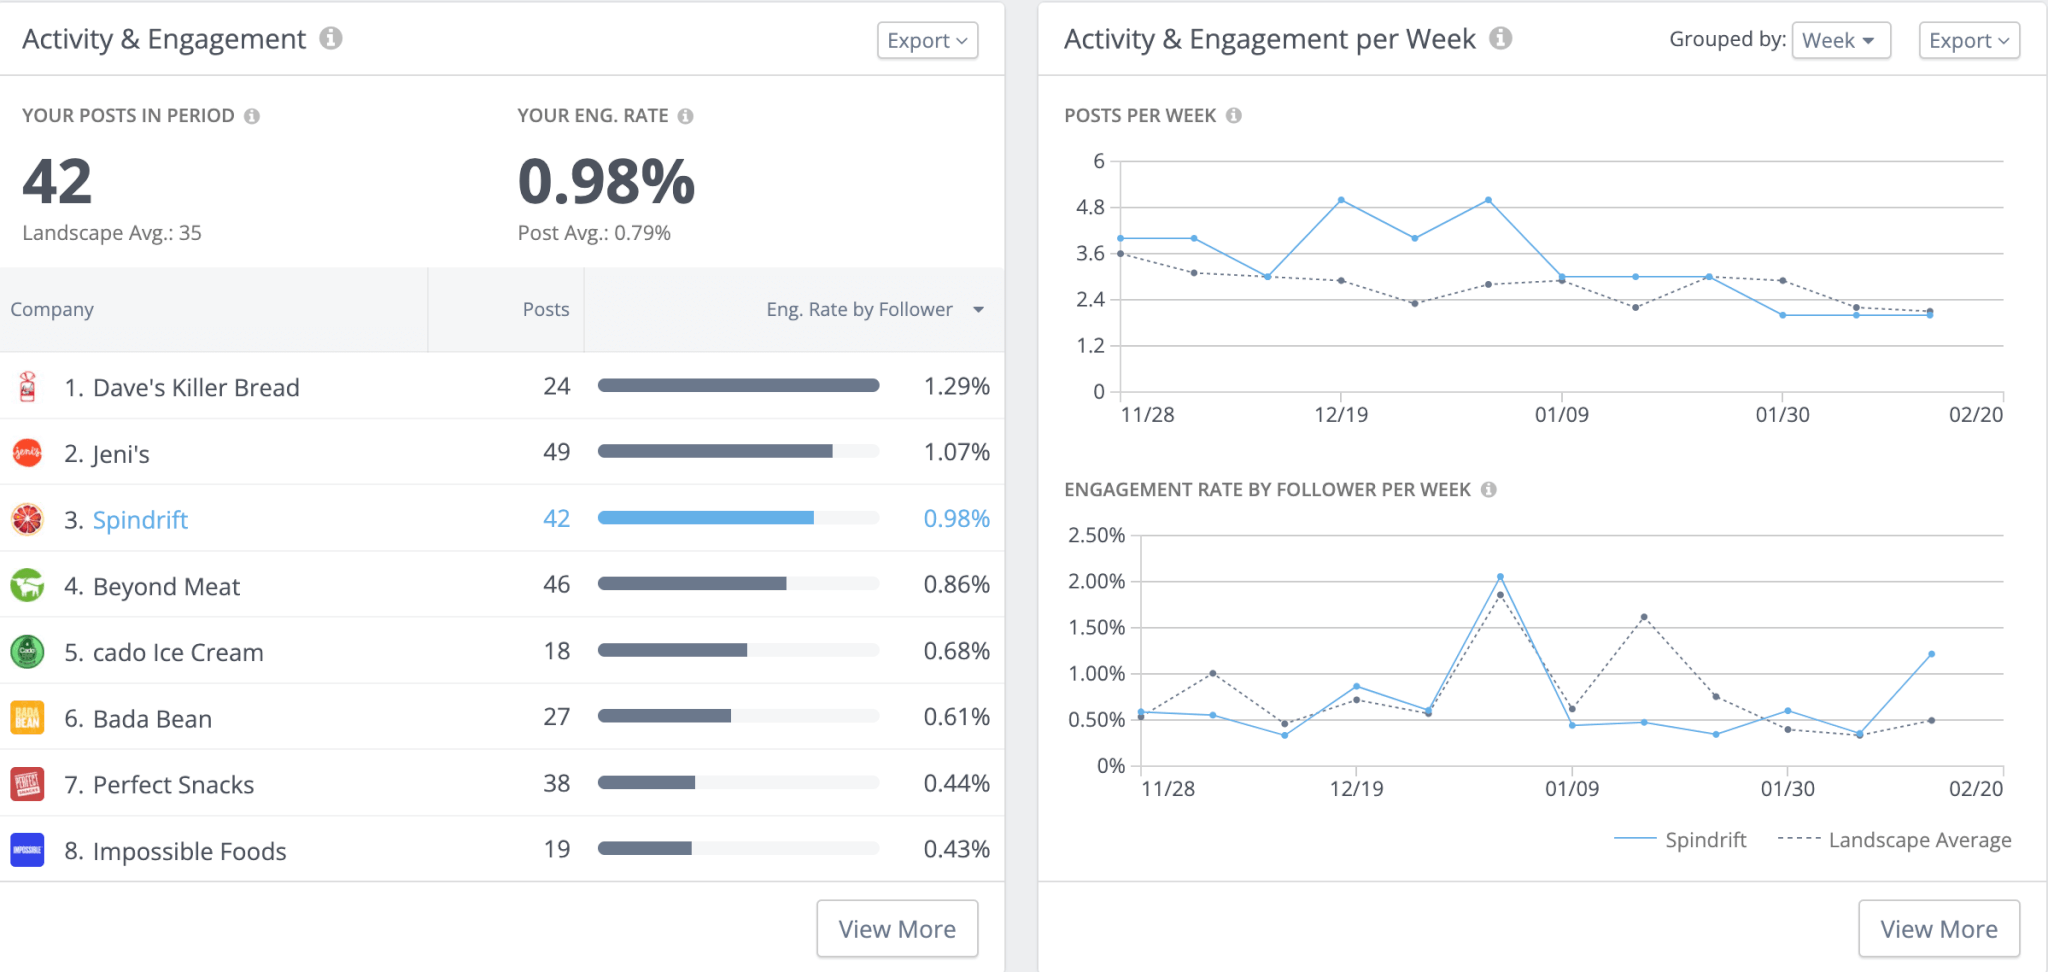Click View More under weekly charts

[x=1939, y=929]
